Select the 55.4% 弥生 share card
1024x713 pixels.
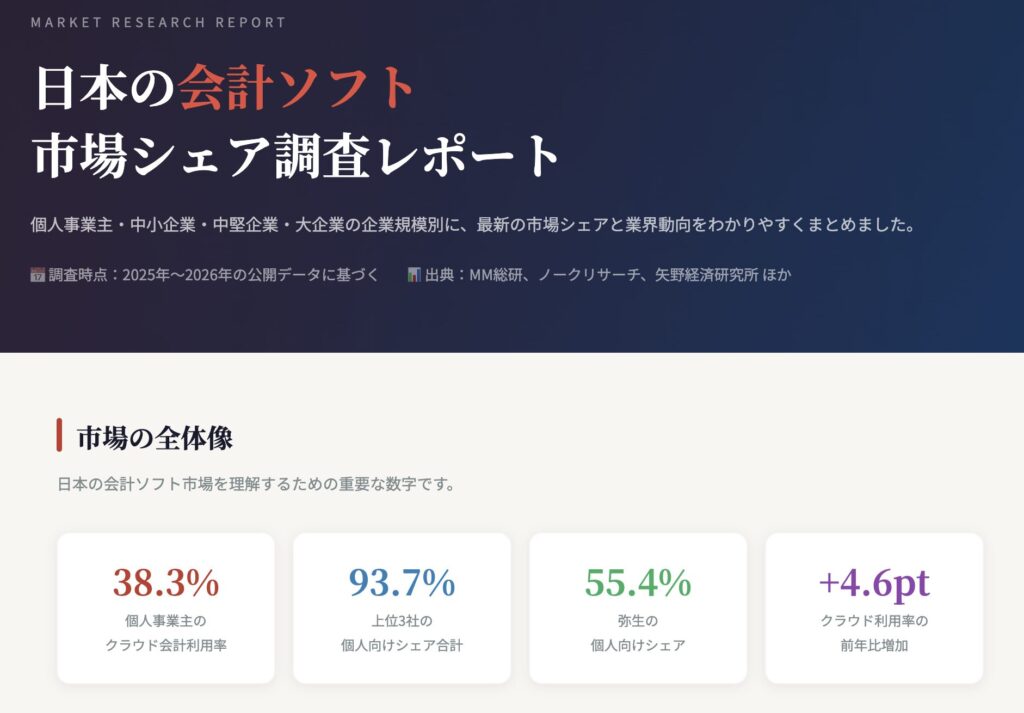(638, 608)
